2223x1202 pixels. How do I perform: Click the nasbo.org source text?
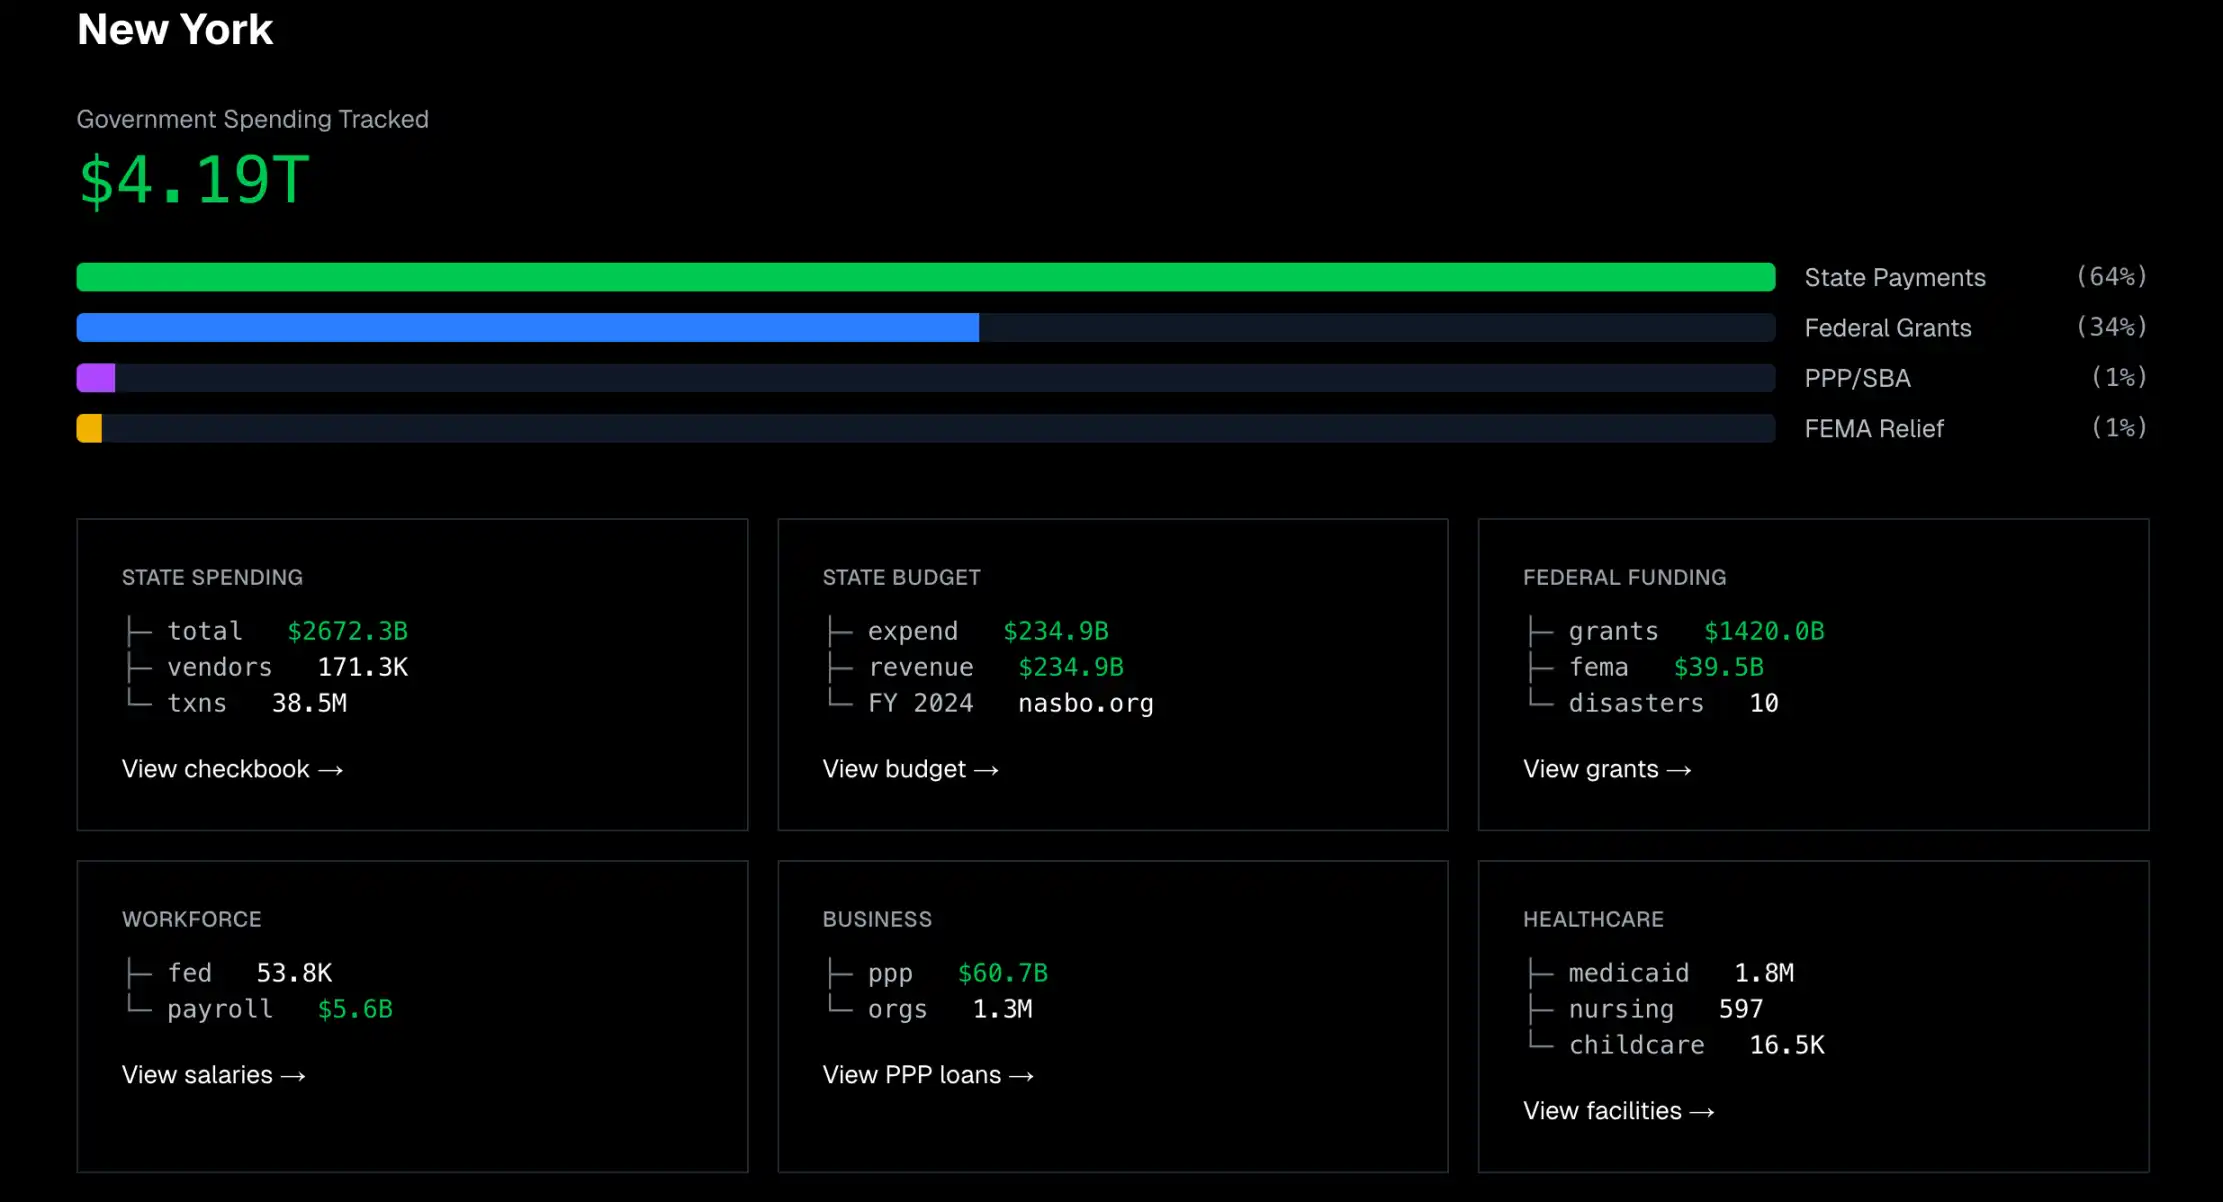click(x=1085, y=703)
